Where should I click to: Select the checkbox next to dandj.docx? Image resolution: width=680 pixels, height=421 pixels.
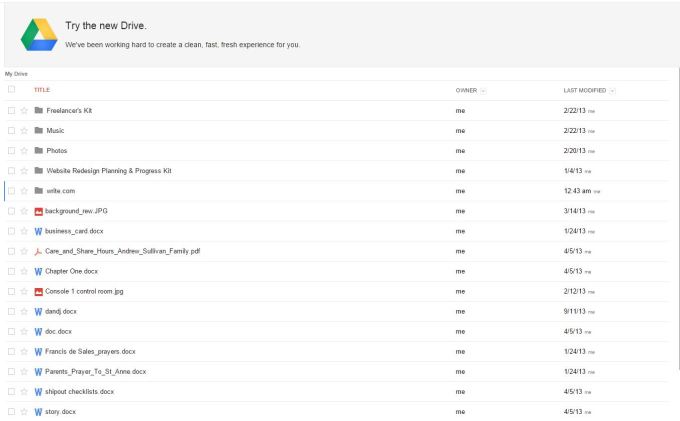point(11,311)
